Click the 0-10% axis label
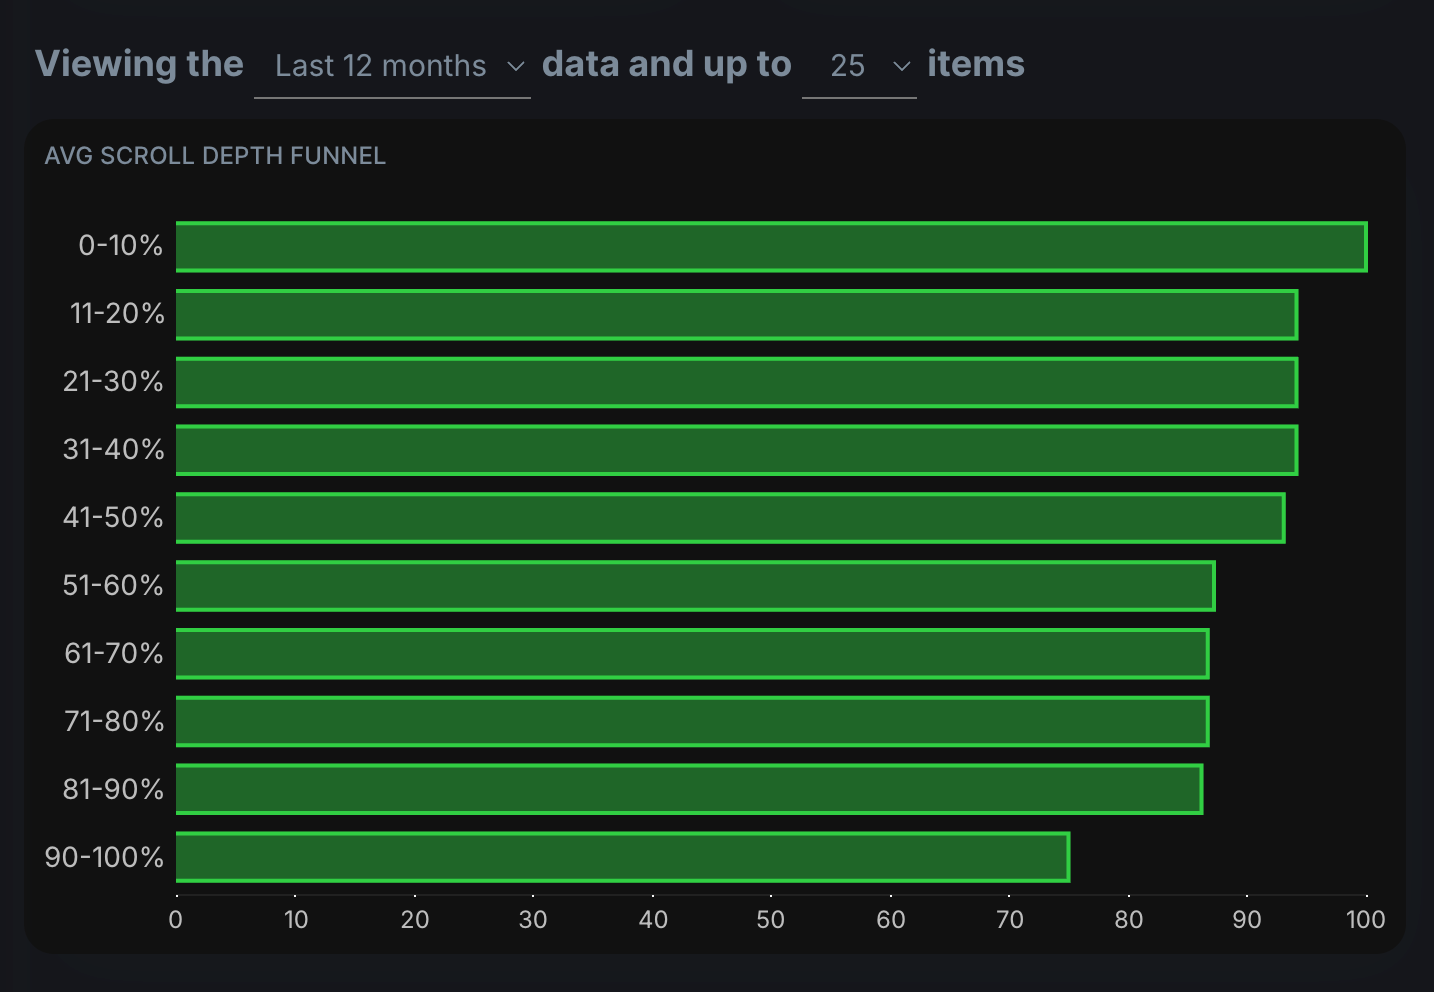 (121, 246)
